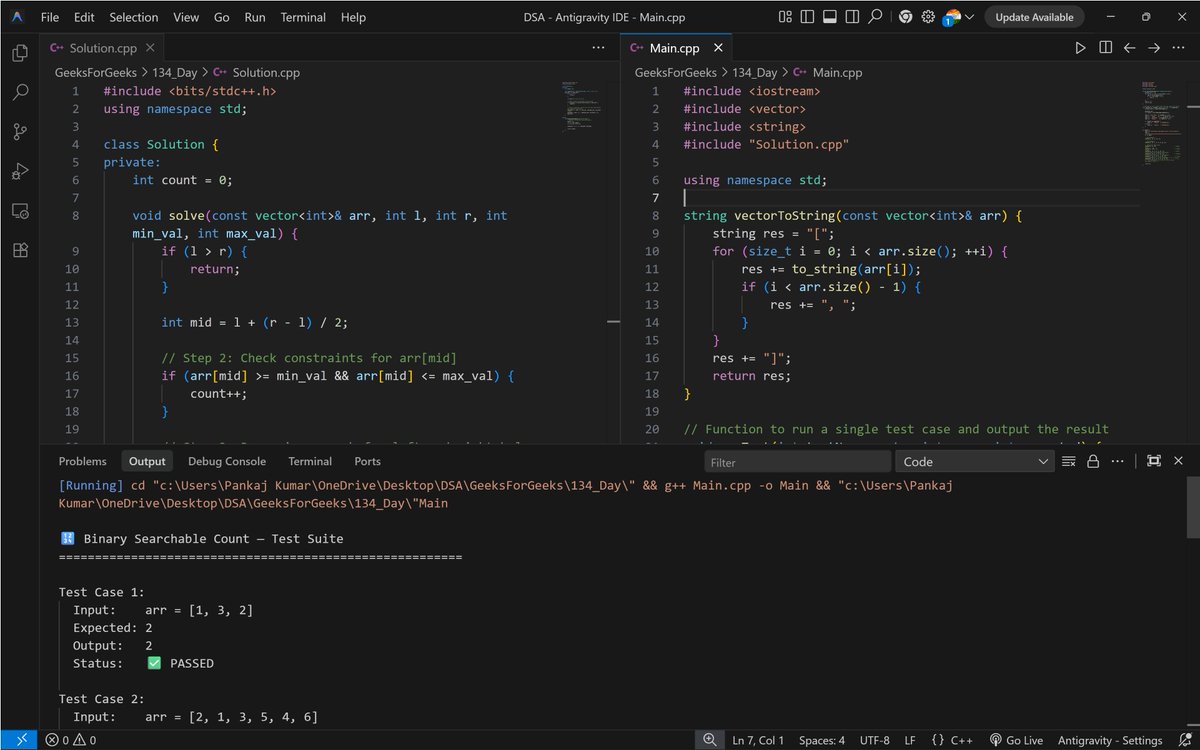Screen dimensions: 1200x750
Task: Open the account avatar dropdown
Action: pyautogui.click(x=960, y=17)
